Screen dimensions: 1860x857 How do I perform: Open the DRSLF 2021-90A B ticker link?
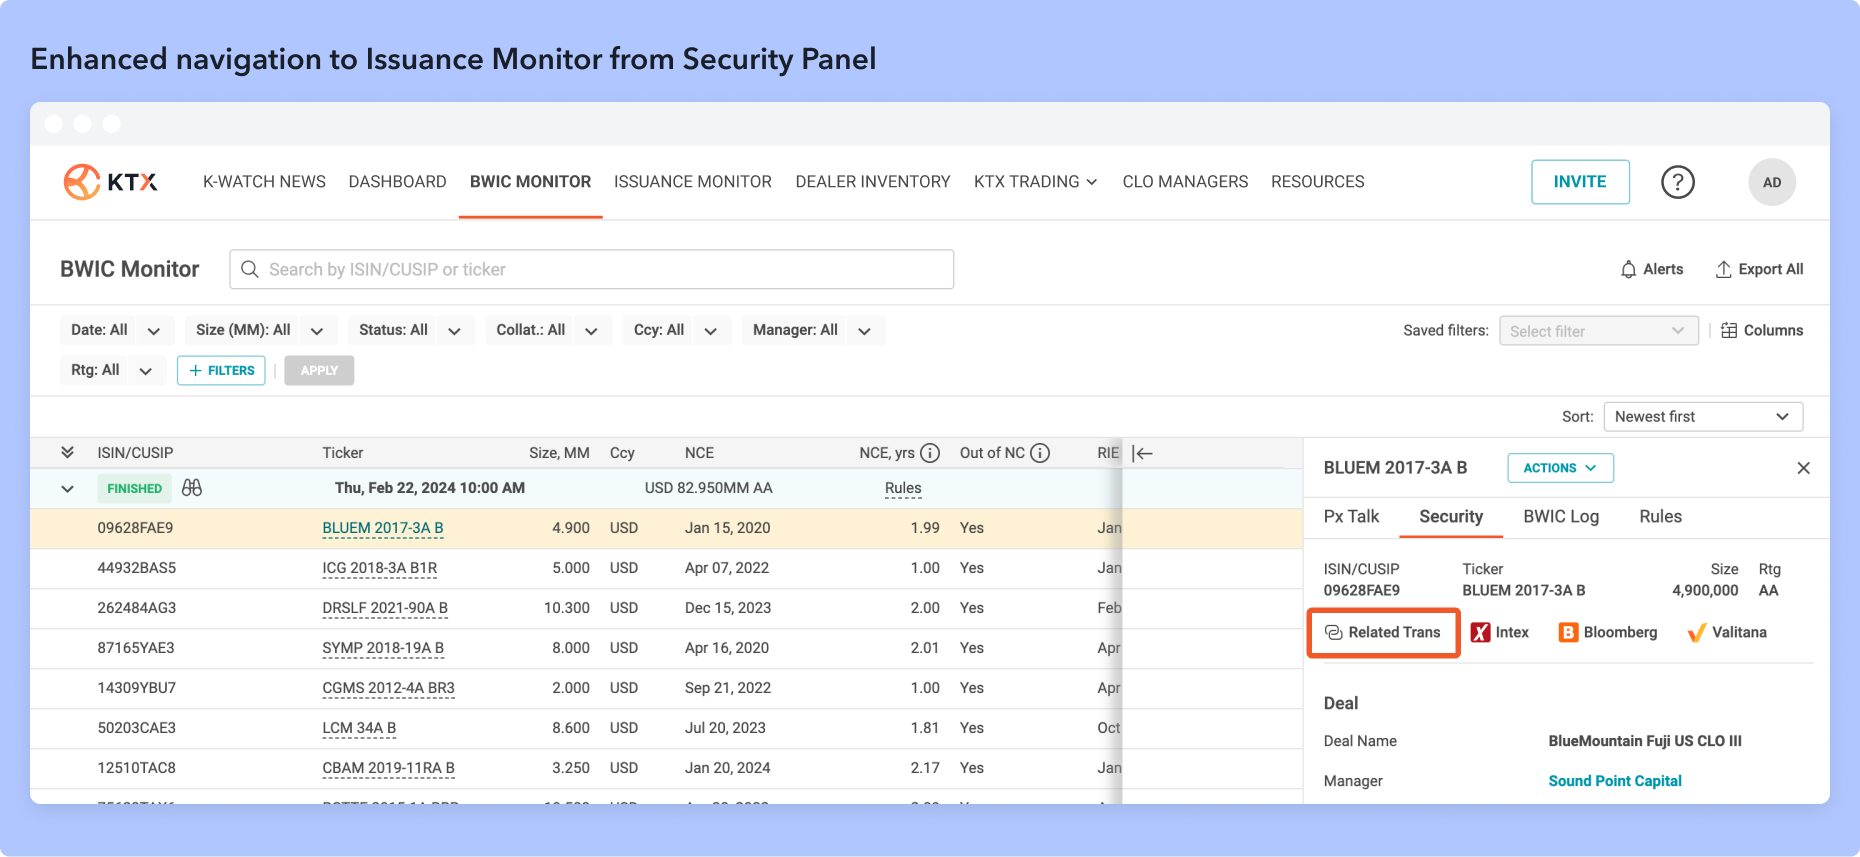click(x=385, y=608)
